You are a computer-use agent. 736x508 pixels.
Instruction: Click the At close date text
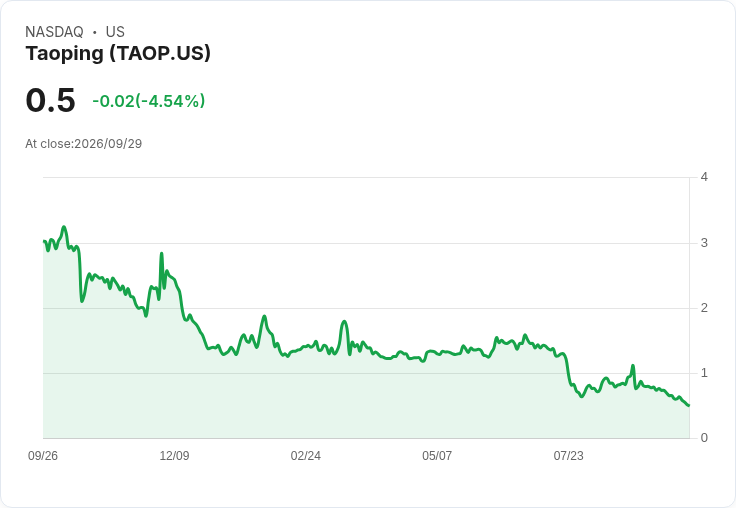tap(84, 144)
